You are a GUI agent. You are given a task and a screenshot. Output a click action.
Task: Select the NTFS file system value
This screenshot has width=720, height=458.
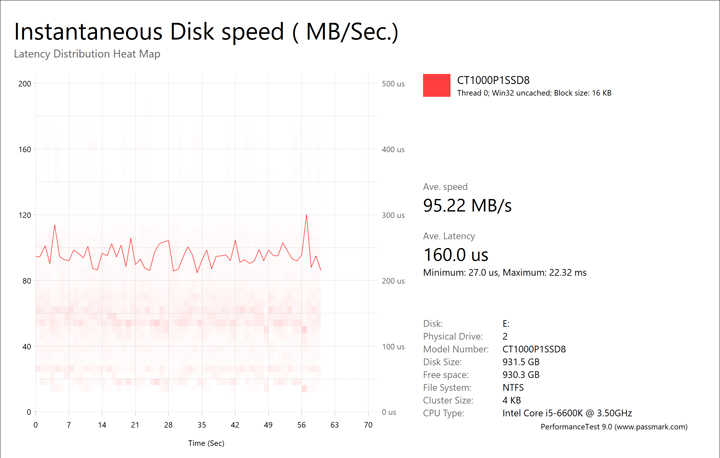512,387
